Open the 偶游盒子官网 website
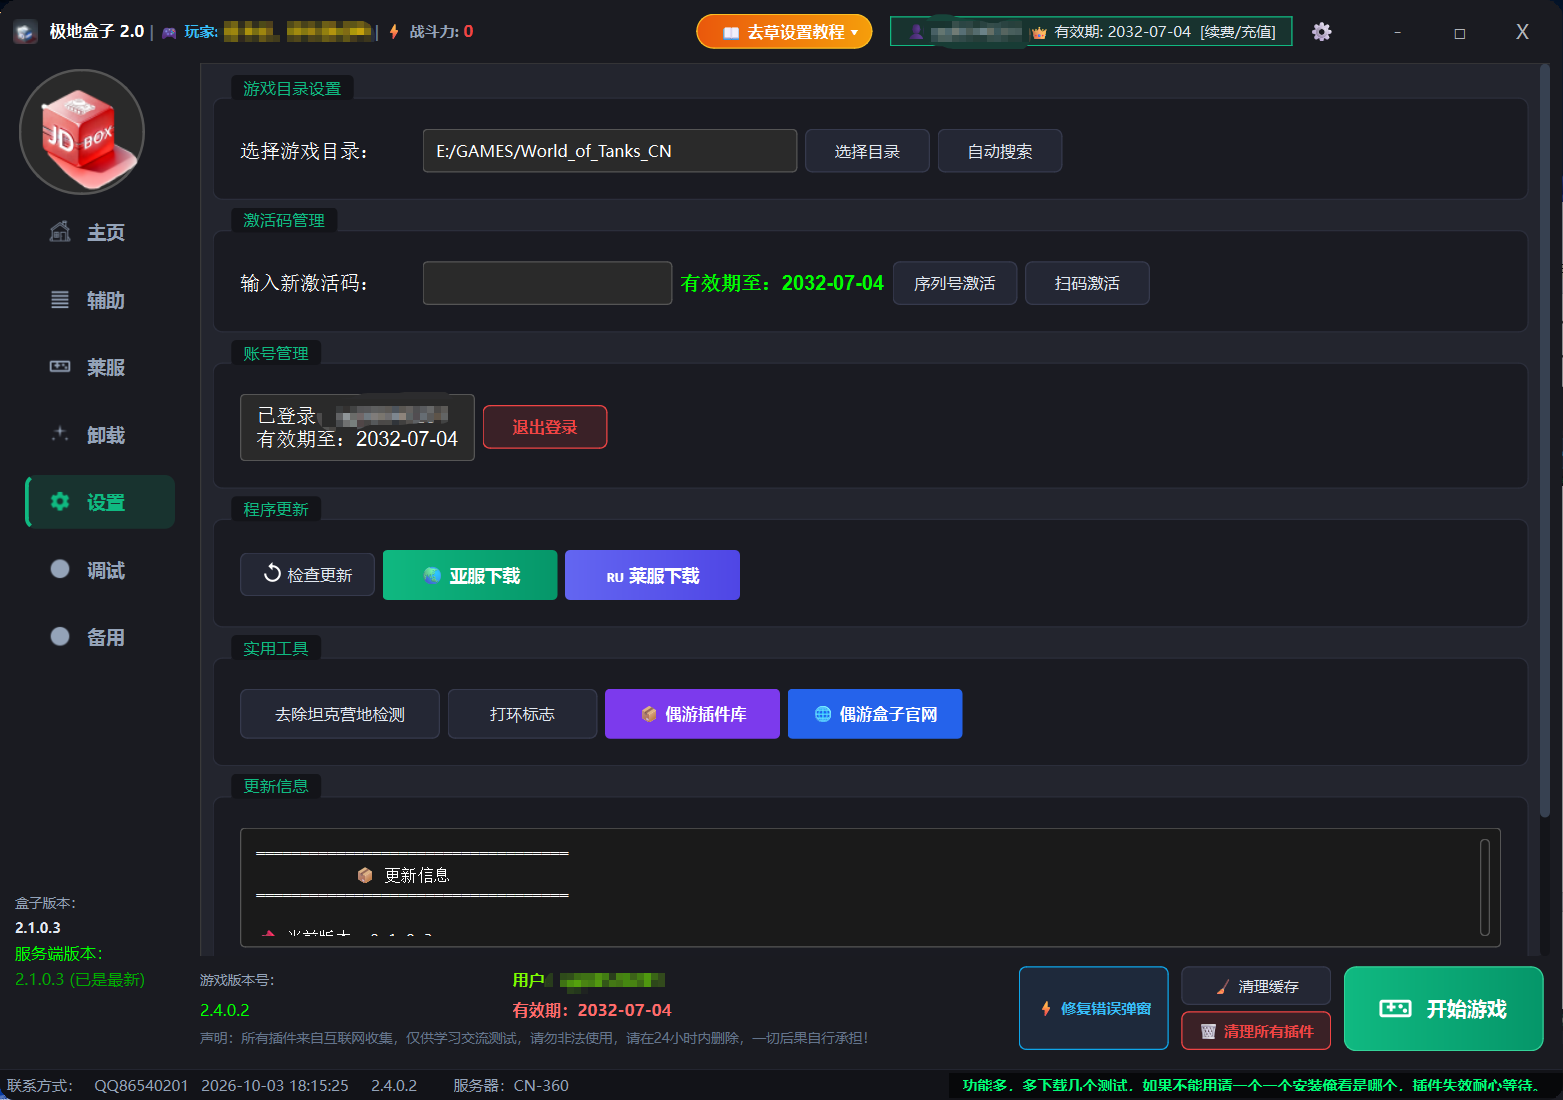The image size is (1563, 1100). click(x=875, y=714)
